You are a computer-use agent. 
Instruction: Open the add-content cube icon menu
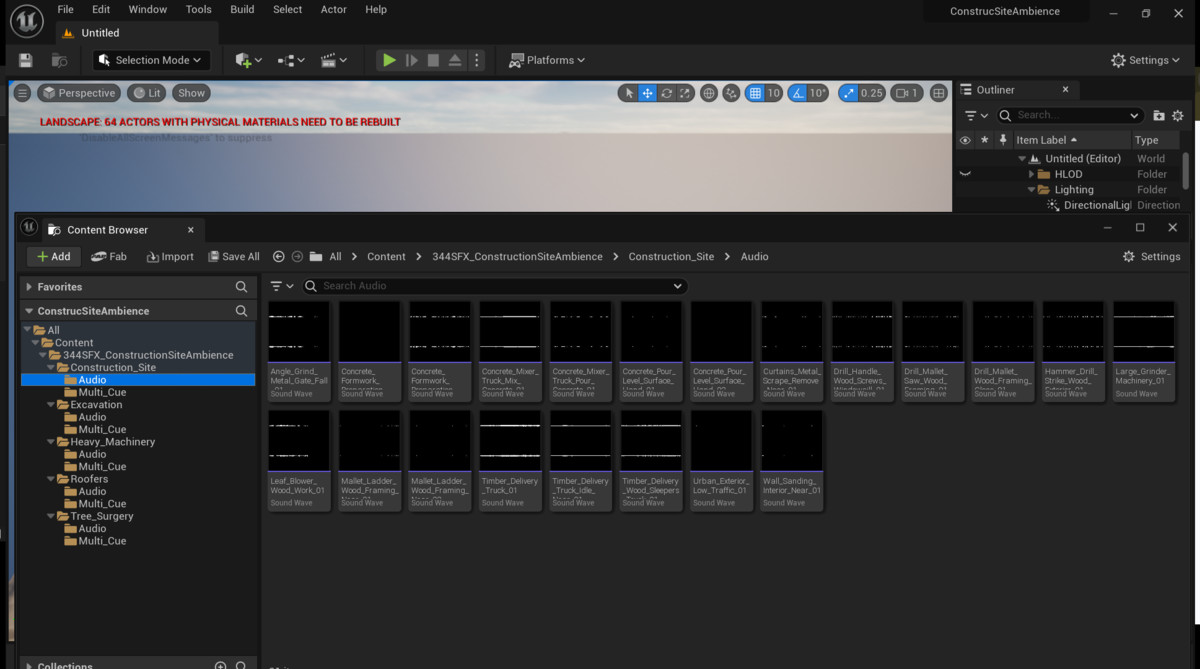247,60
